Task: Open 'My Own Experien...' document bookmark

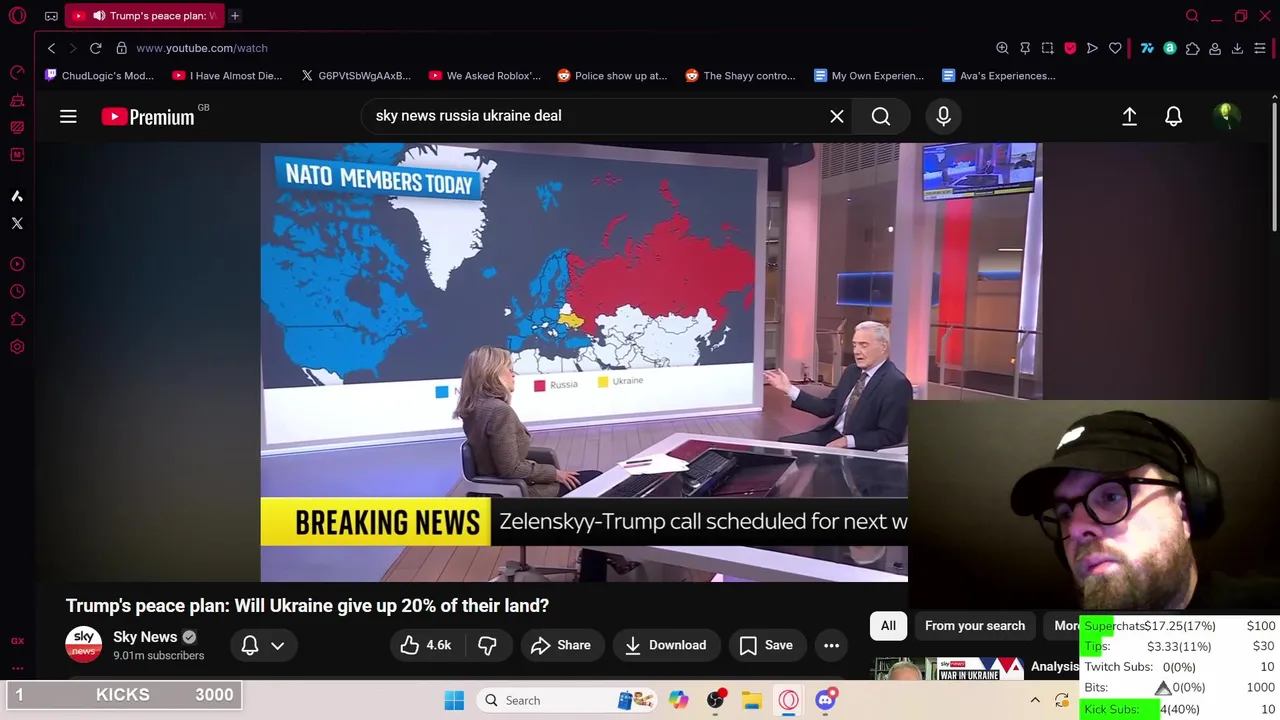Action: [869, 76]
